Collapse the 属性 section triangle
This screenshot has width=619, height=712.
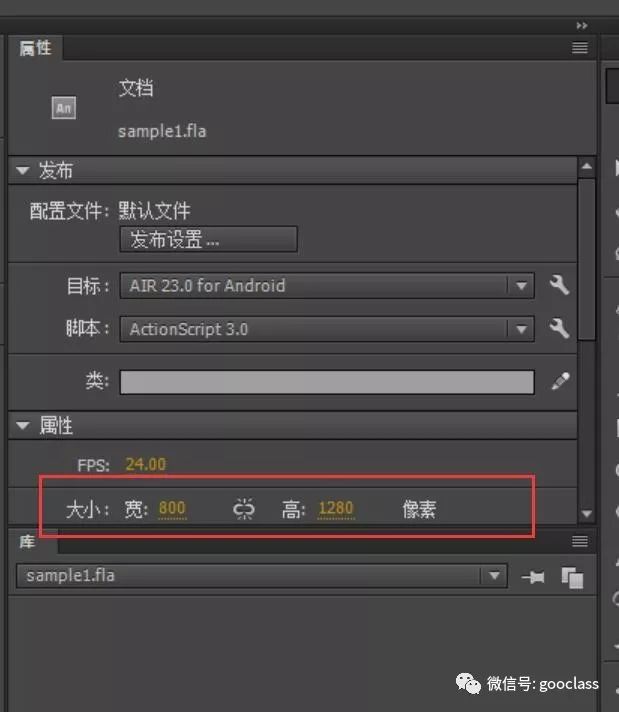click(x=22, y=425)
